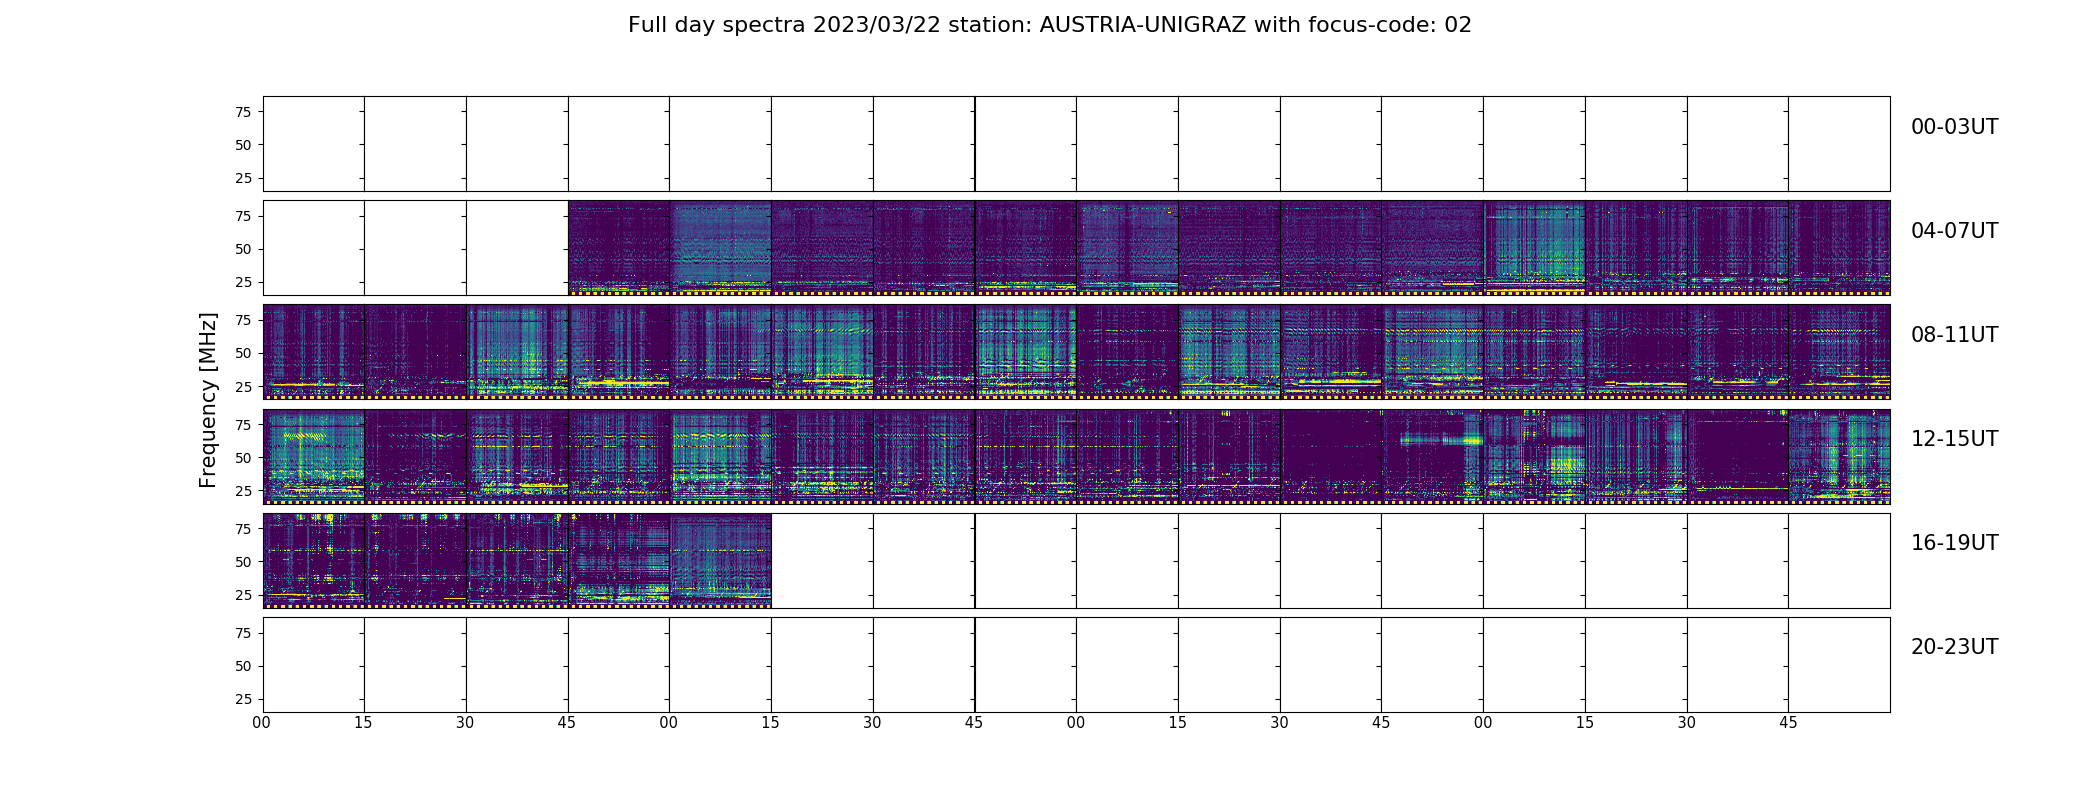The width and height of the screenshot is (2100, 800).
Task: Select the '12-15UT' row label
Action: pos(1954,439)
